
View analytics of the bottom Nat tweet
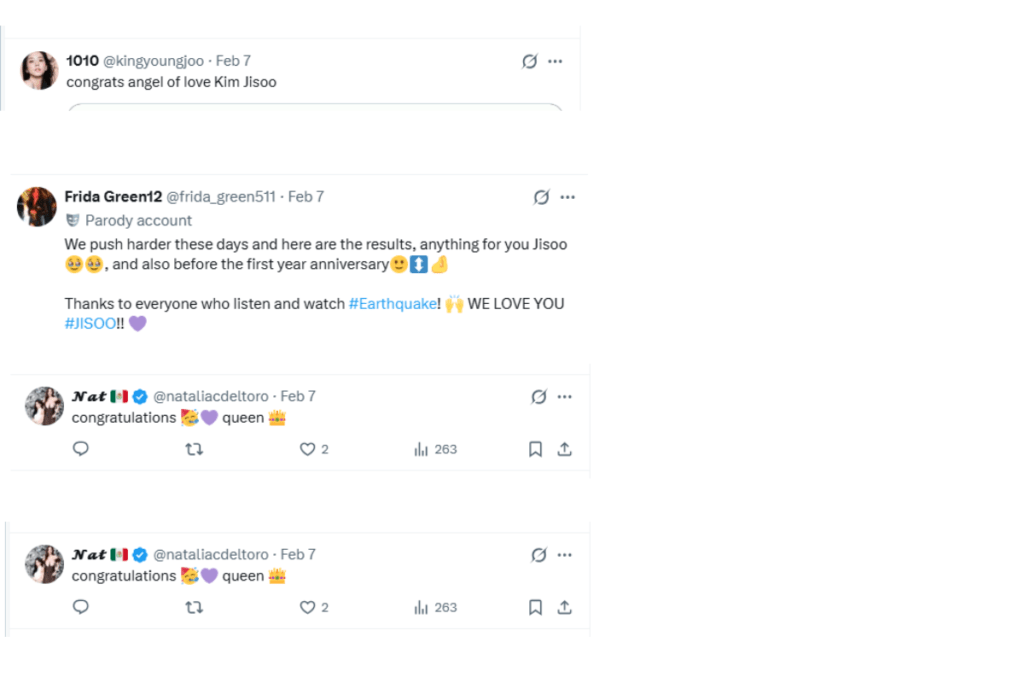tap(435, 607)
